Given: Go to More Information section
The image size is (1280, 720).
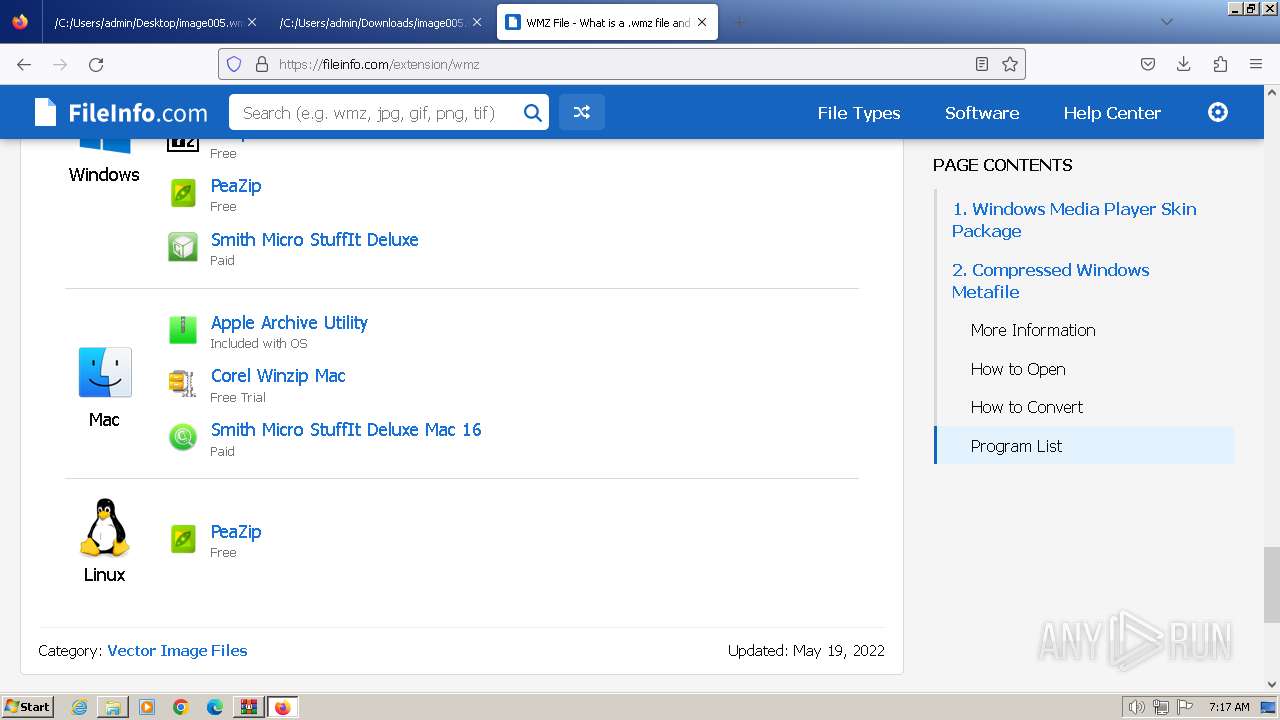Looking at the screenshot, I should pos(1033,330).
